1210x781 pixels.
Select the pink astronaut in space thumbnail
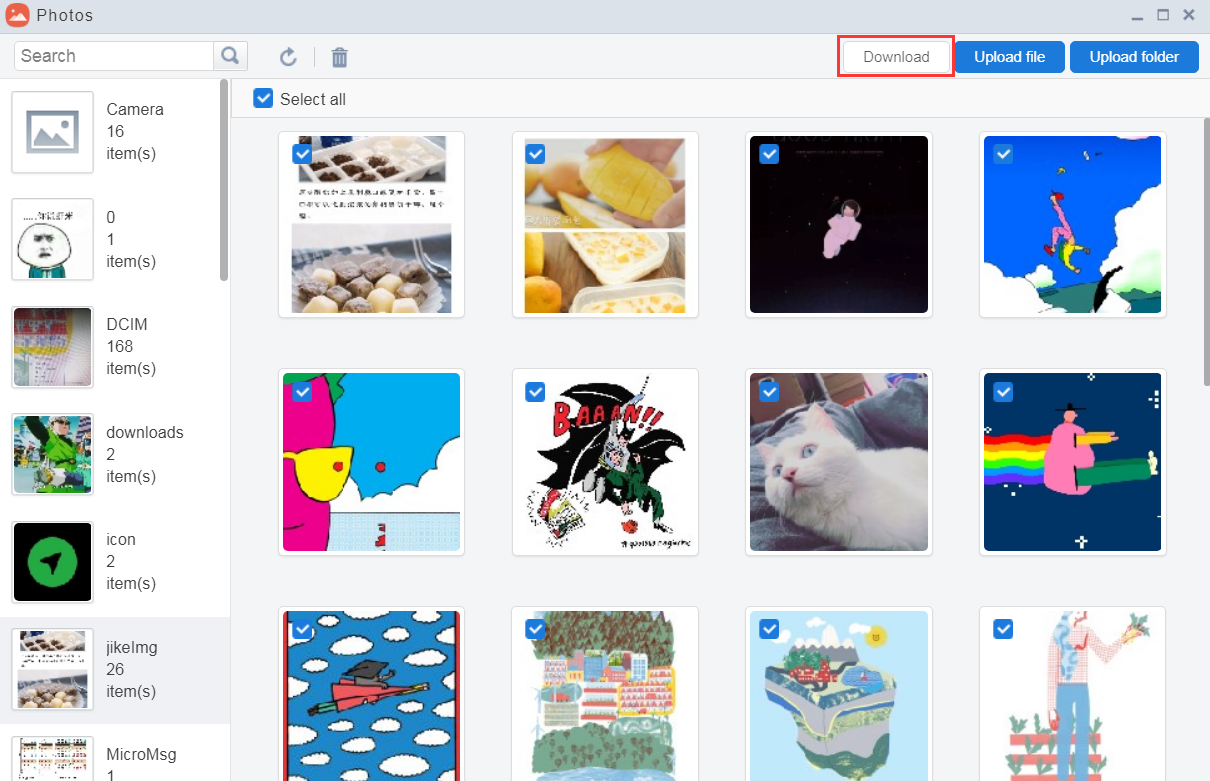coord(839,225)
